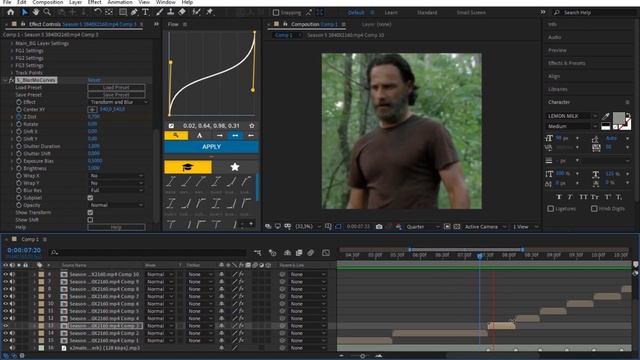Expand Main_BG Layer Settings group

coord(12,43)
